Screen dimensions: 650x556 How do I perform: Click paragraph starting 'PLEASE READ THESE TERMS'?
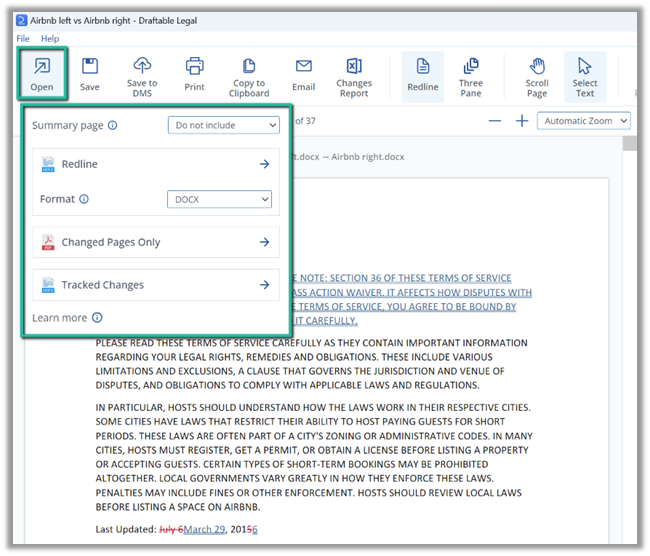[x=311, y=364]
